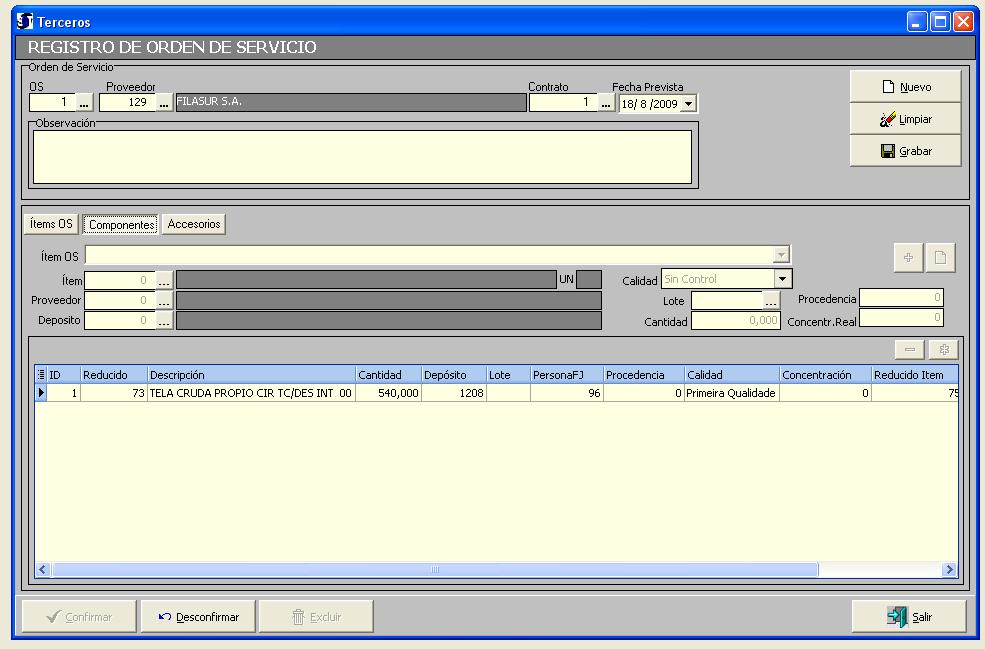Exit the form via Salir

[x=909, y=617]
